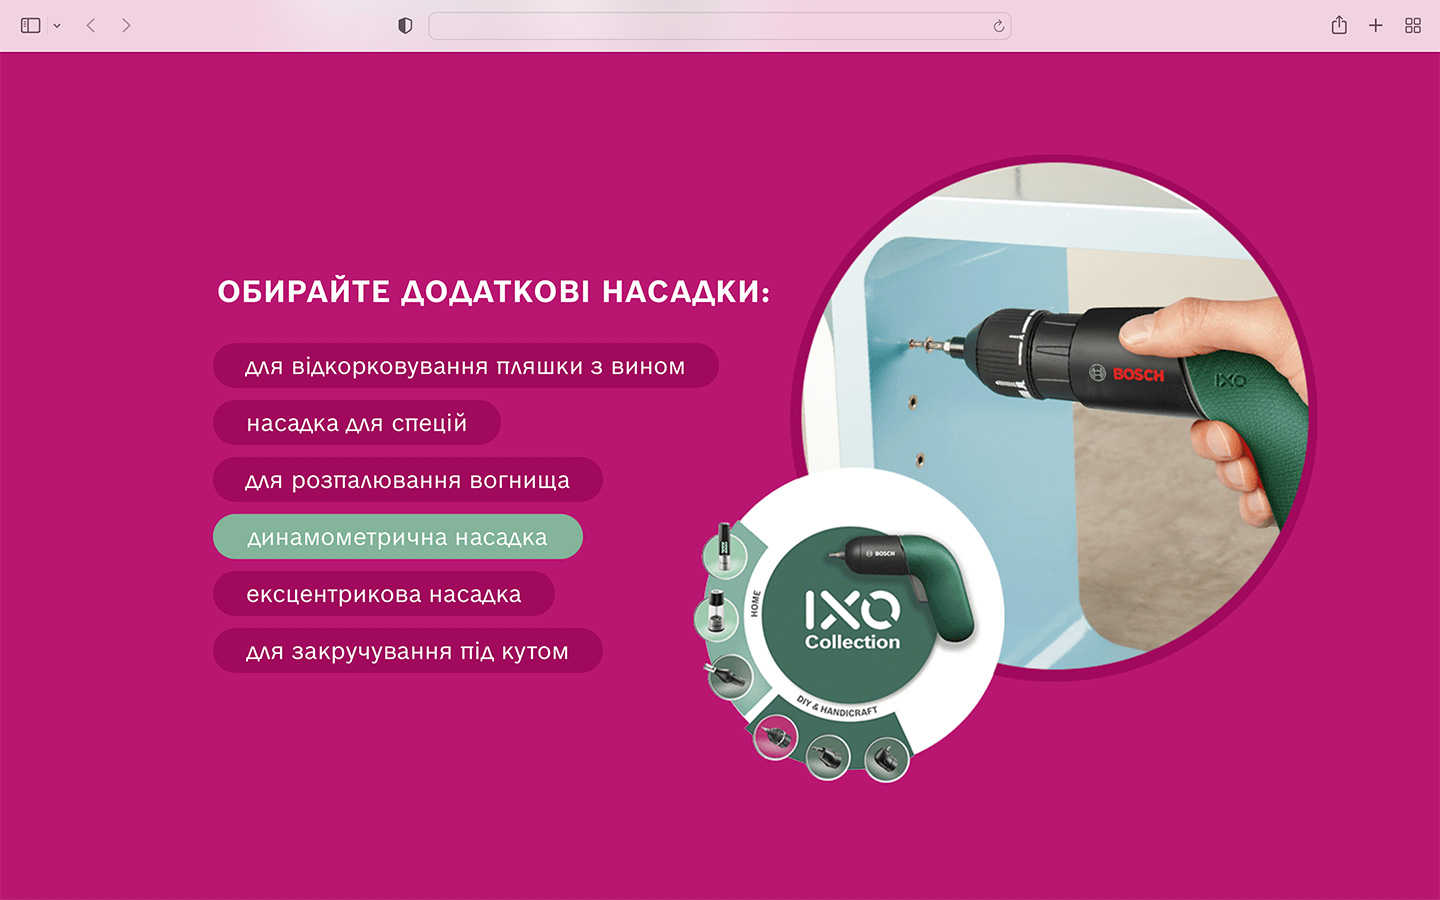
Task: Add a new tab with the plus icon
Action: (x=1376, y=26)
